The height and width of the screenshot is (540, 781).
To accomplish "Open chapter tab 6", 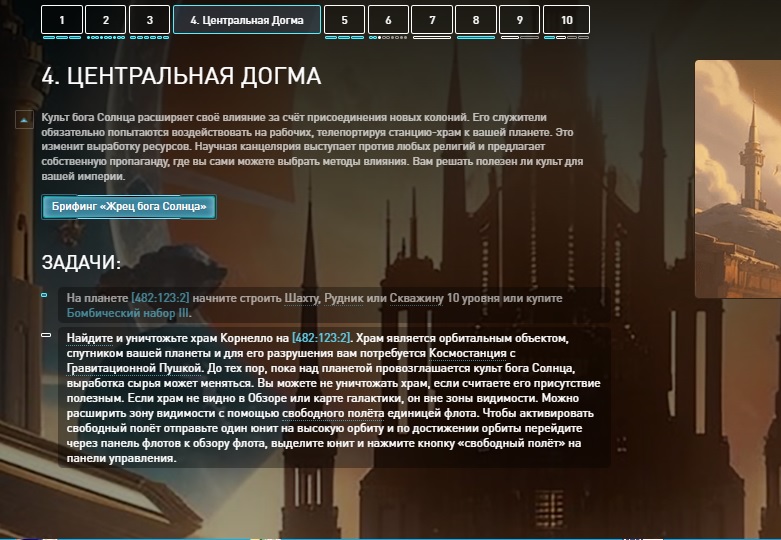I will click(x=388, y=20).
